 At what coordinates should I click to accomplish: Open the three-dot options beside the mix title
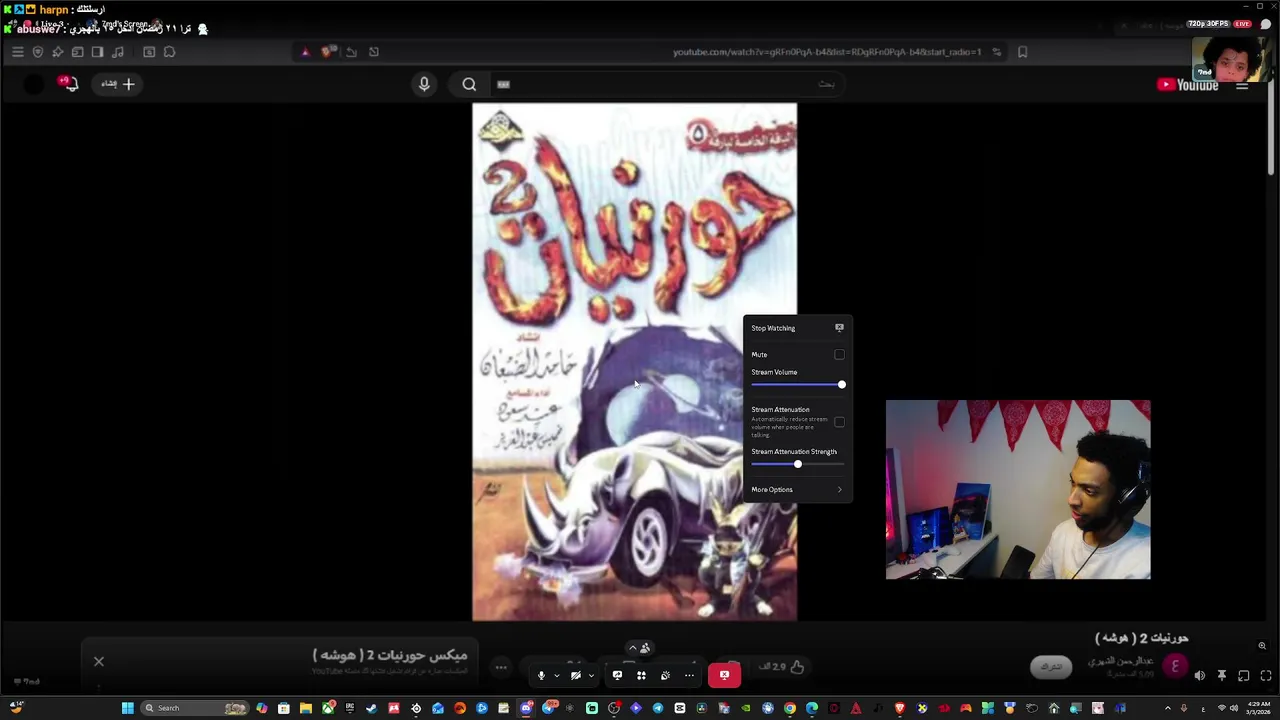[x=501, y=667]
